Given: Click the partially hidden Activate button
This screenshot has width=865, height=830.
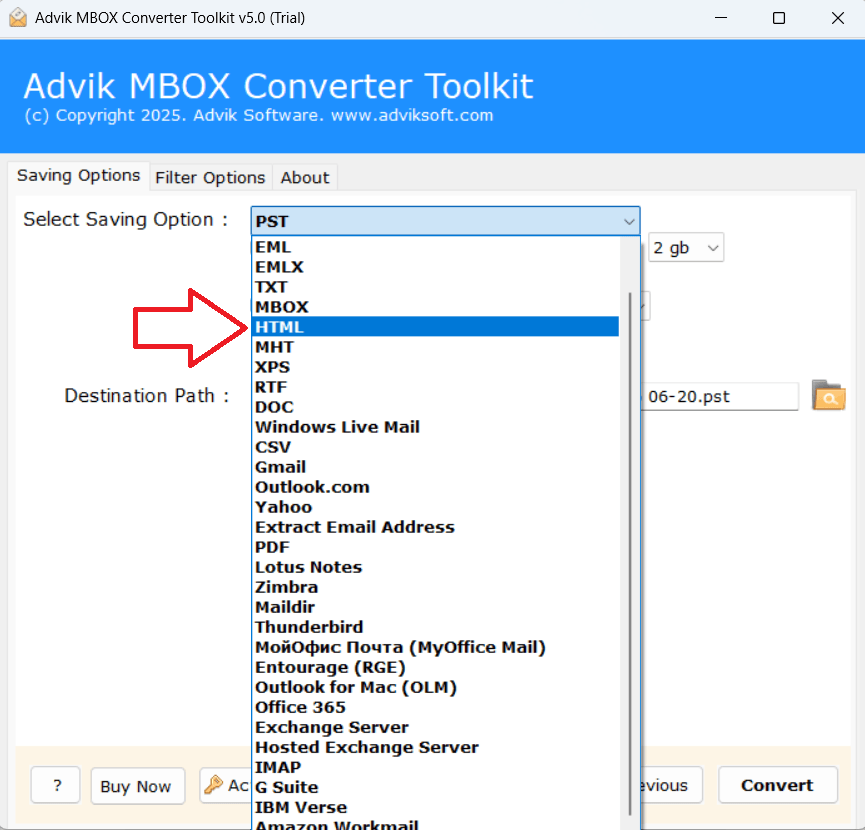Looking at the screenshot, I should (x=225, y=785).
